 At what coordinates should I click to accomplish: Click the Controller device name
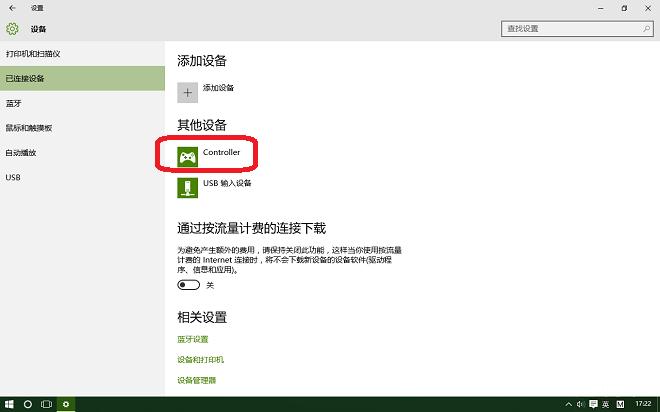coord(221,152)
